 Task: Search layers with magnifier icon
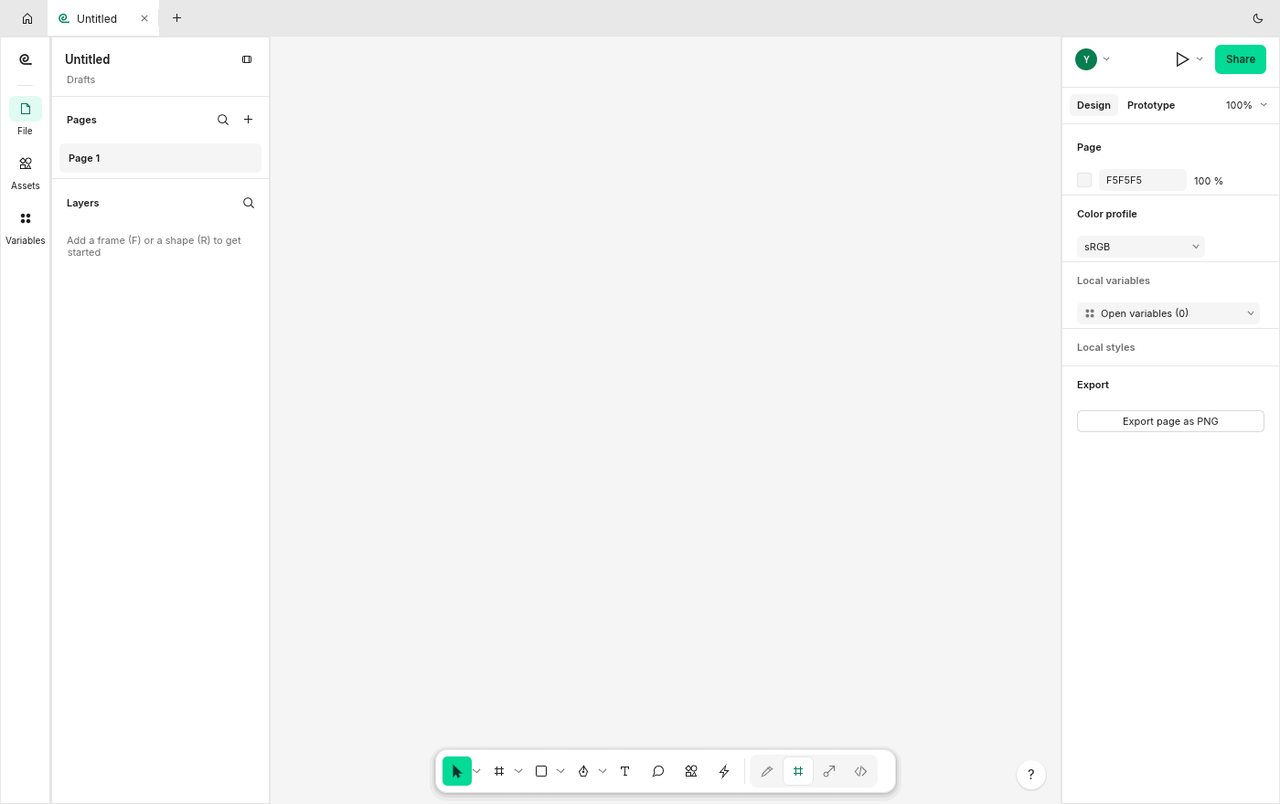[x=248, y=202]
